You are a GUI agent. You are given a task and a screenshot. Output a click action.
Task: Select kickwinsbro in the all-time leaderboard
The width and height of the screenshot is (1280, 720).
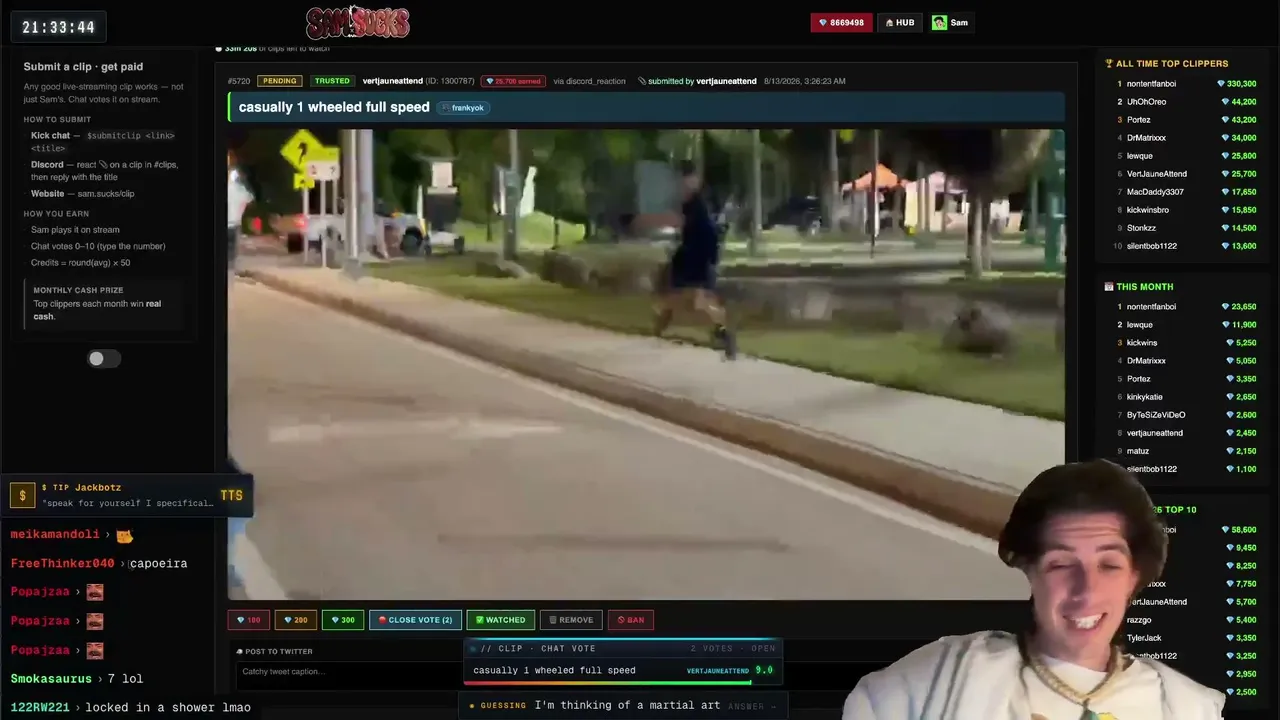tap(1148, 210)
